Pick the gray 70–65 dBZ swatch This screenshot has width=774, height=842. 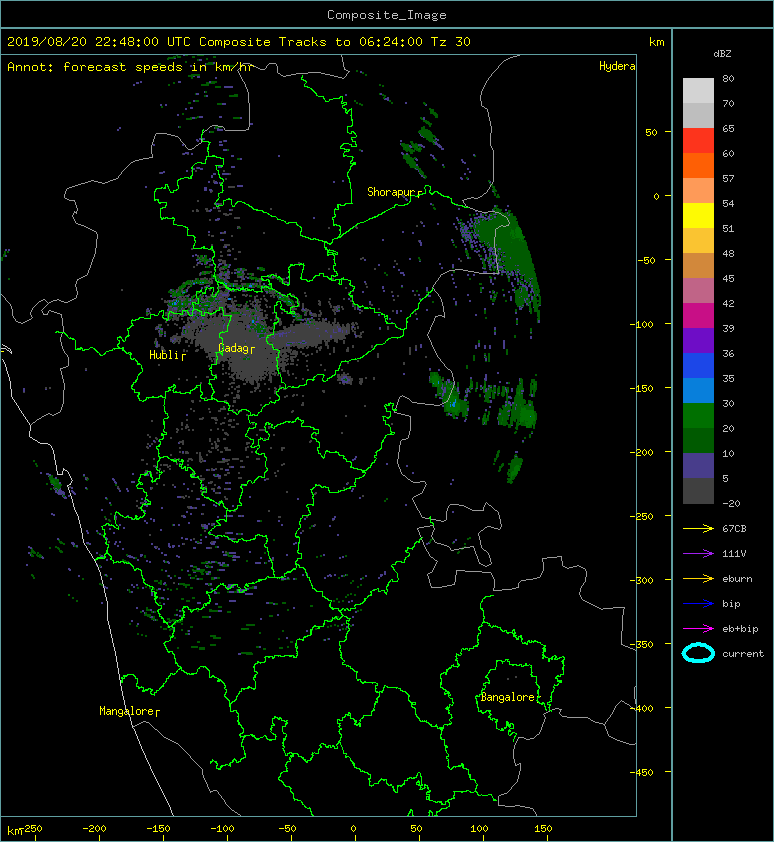[x=698, y=115]
